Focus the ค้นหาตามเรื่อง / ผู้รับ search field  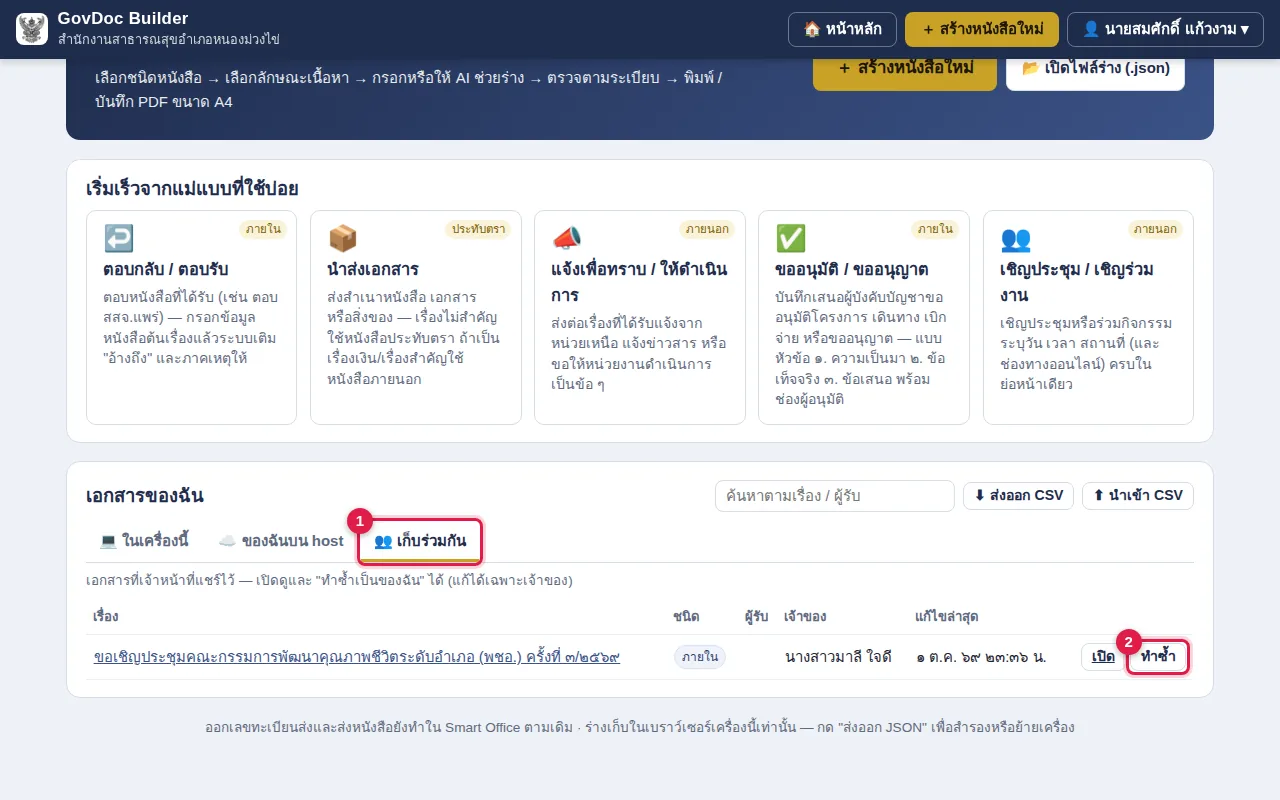tap(835, 496)
